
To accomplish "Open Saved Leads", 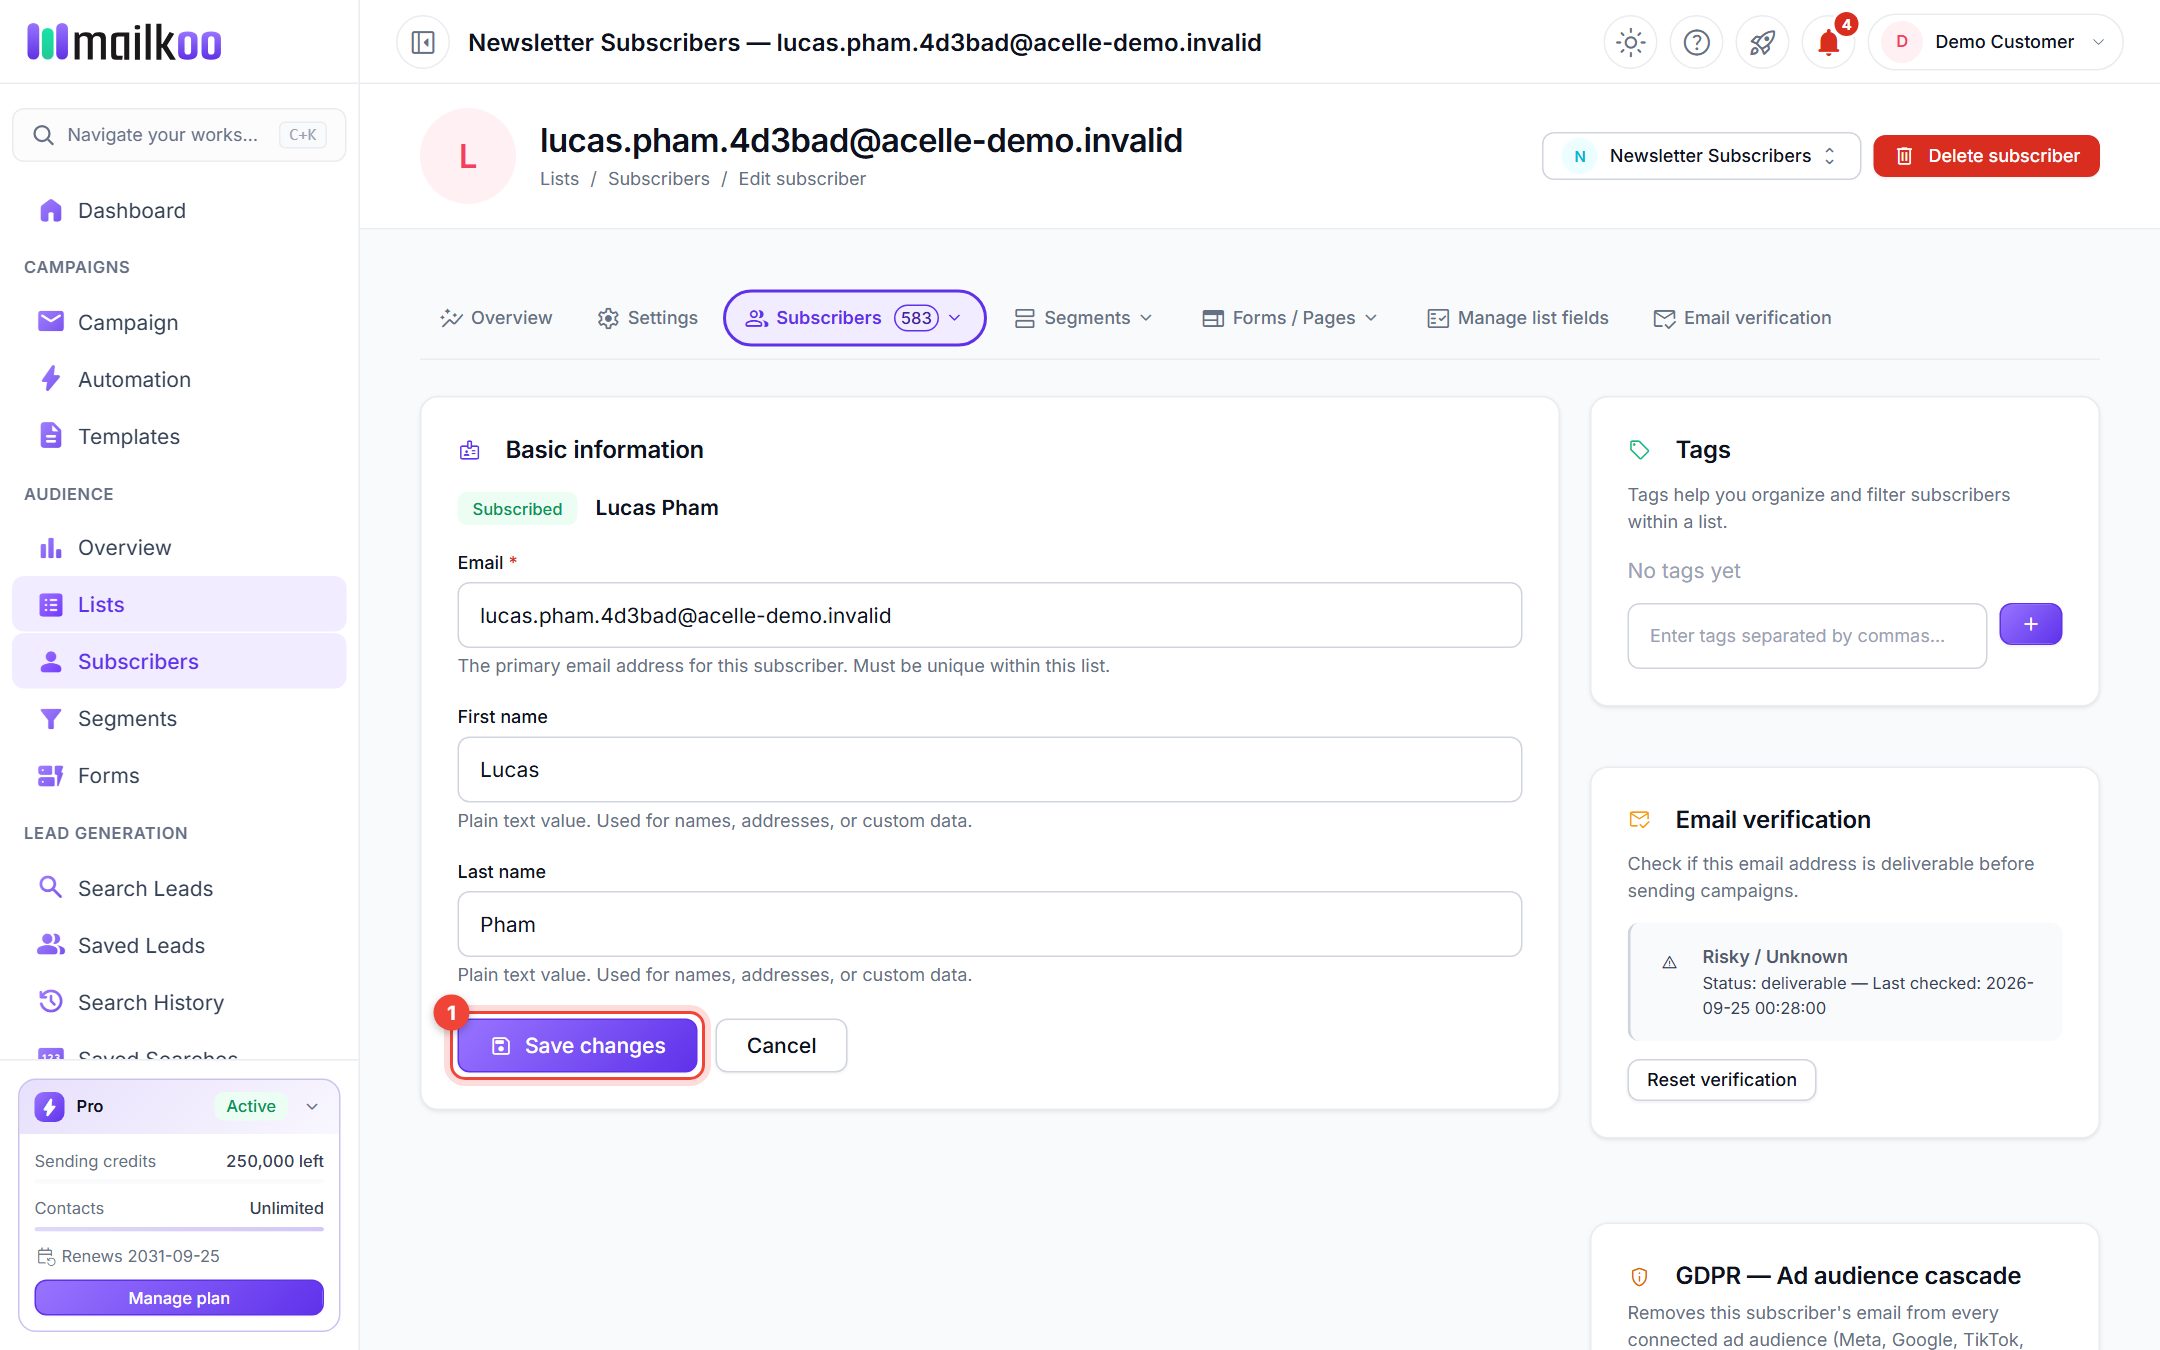I will (x=179, y=945).
